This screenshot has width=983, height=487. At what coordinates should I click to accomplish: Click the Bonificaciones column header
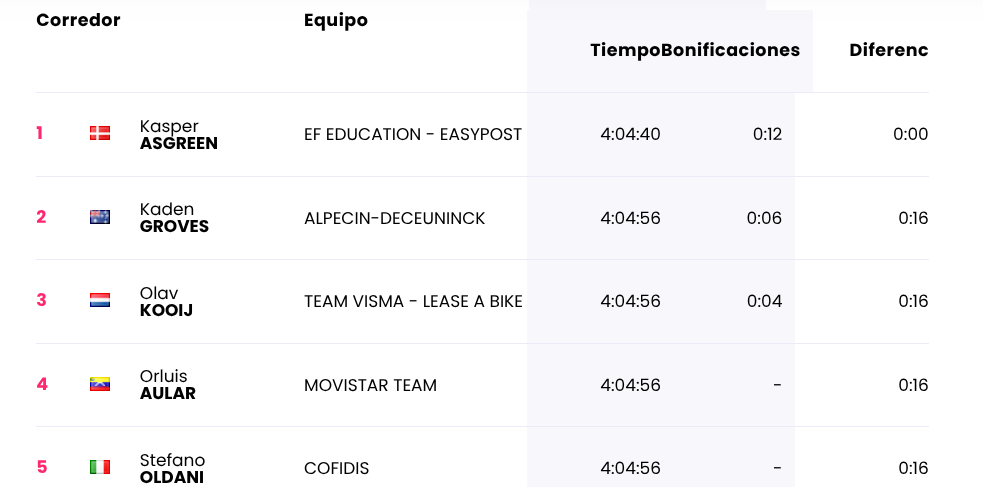[x=730, y=50]
